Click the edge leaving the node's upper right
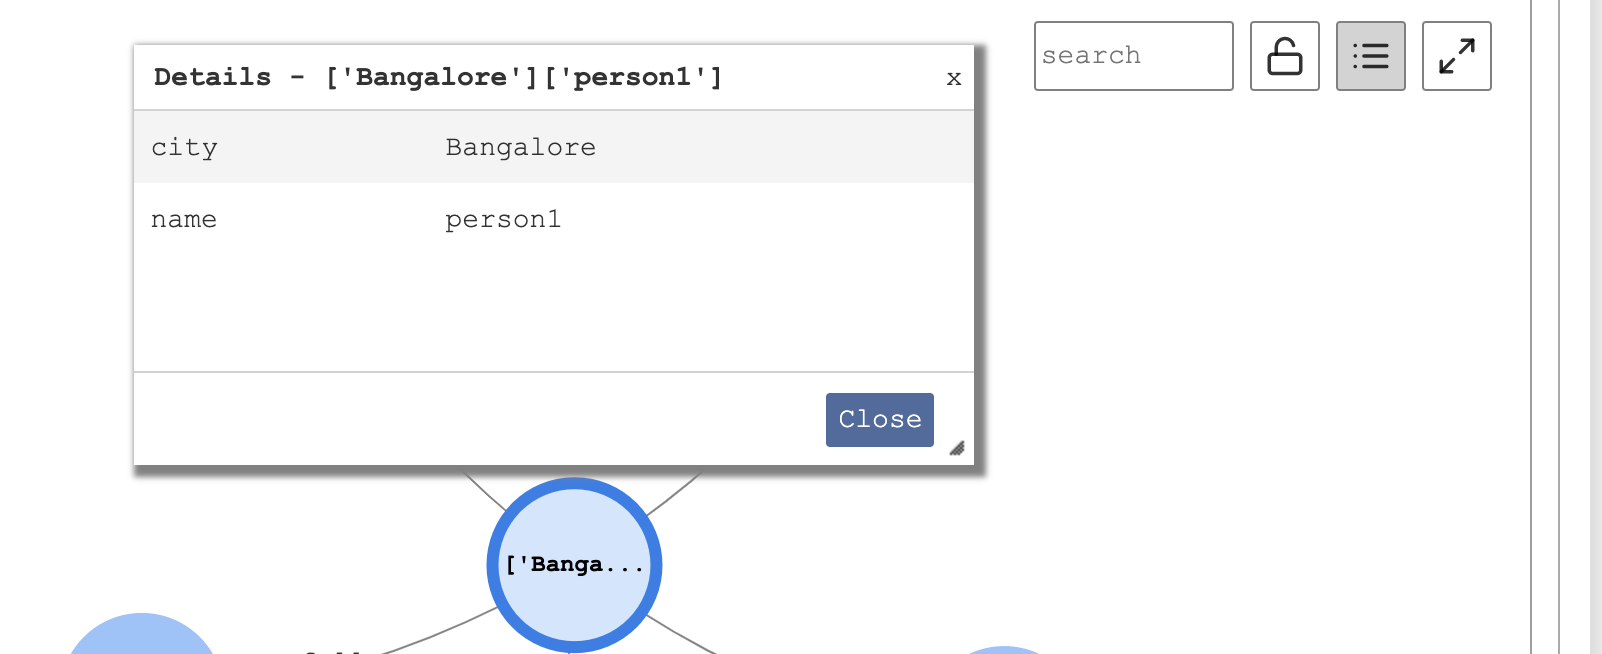Viewport: 1602px width, 654px height. pos(672,495)
